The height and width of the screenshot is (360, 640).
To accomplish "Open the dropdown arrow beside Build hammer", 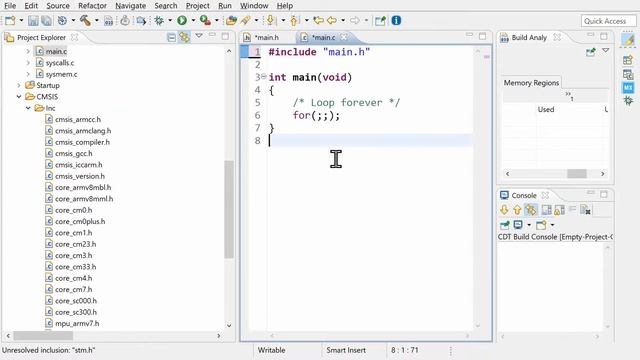I will point(97,20).
